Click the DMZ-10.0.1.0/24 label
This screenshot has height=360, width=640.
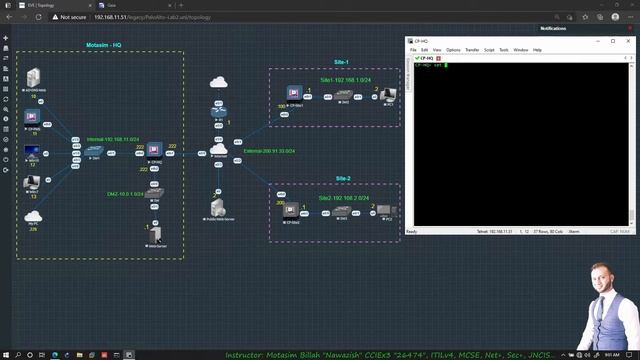coord(125,194)
